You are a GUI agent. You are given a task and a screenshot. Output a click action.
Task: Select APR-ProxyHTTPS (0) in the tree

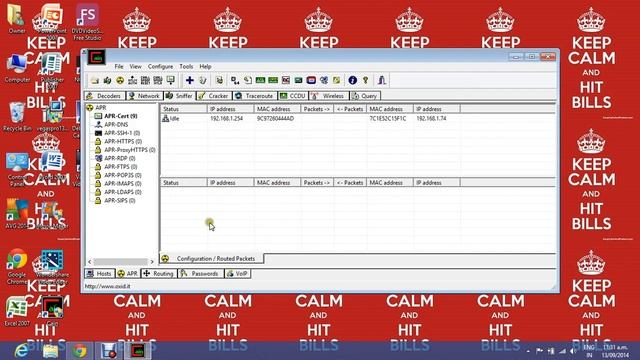[x=125, y=150]
